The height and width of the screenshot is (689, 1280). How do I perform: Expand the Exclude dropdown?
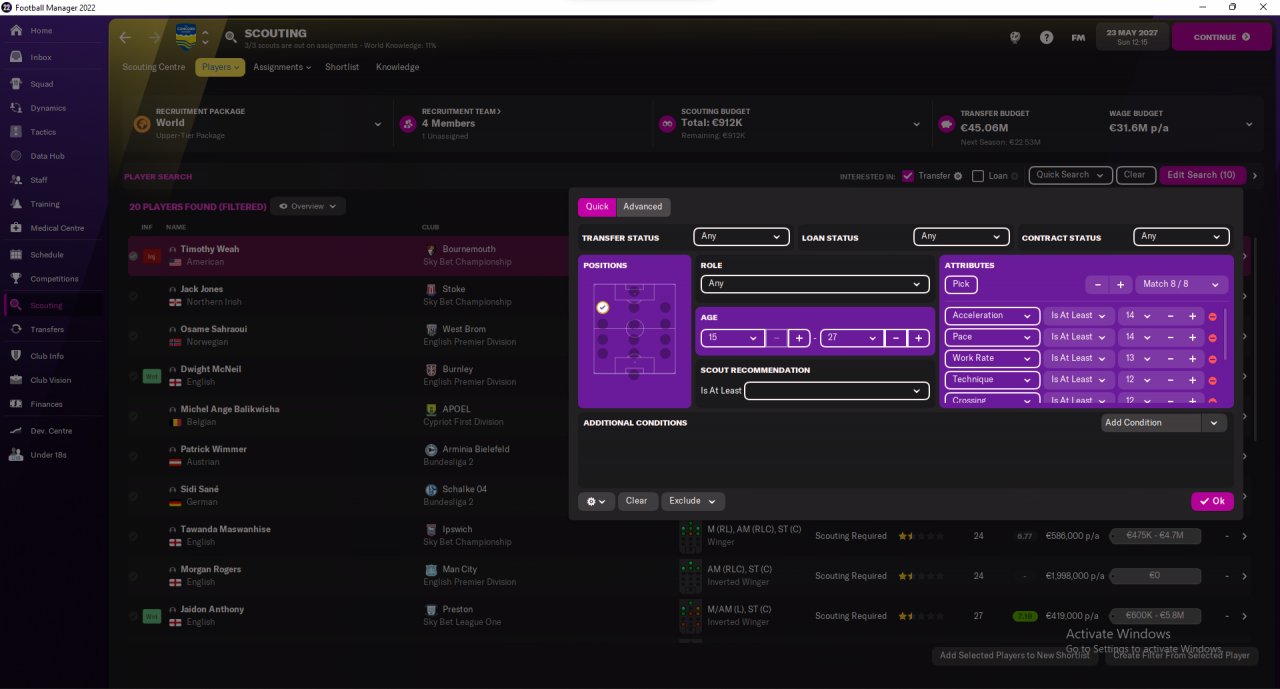pos(693,501)
